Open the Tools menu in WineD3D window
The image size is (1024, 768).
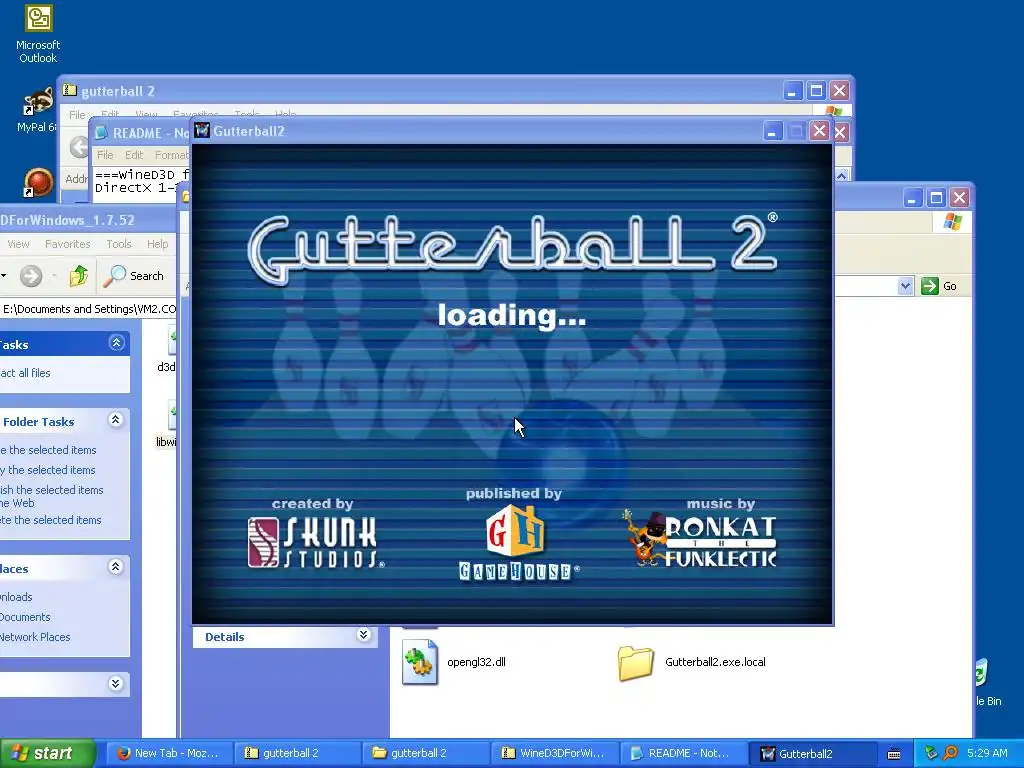pyautogui.click(x=119, y=244)
